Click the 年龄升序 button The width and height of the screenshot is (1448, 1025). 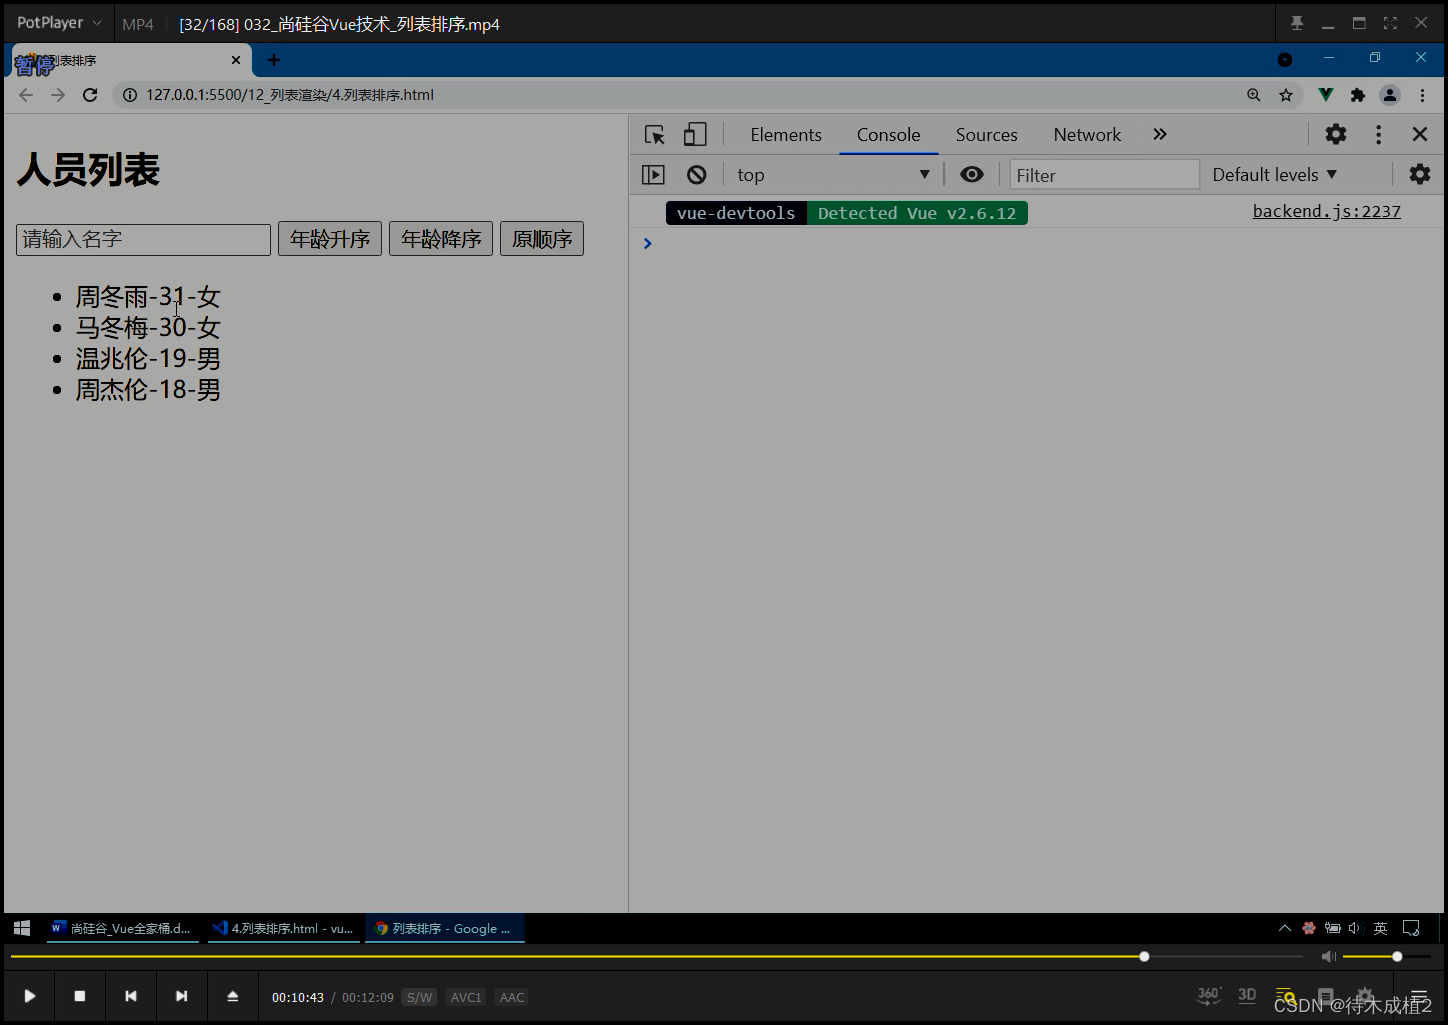tap(330, 239)
